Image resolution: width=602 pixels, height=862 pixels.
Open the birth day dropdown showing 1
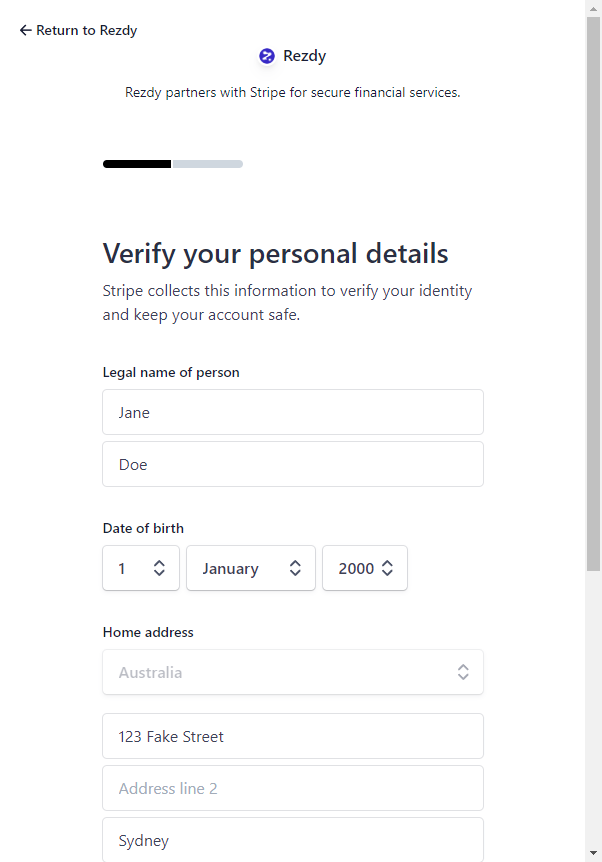pyautogui.click(x=141, y=568)
